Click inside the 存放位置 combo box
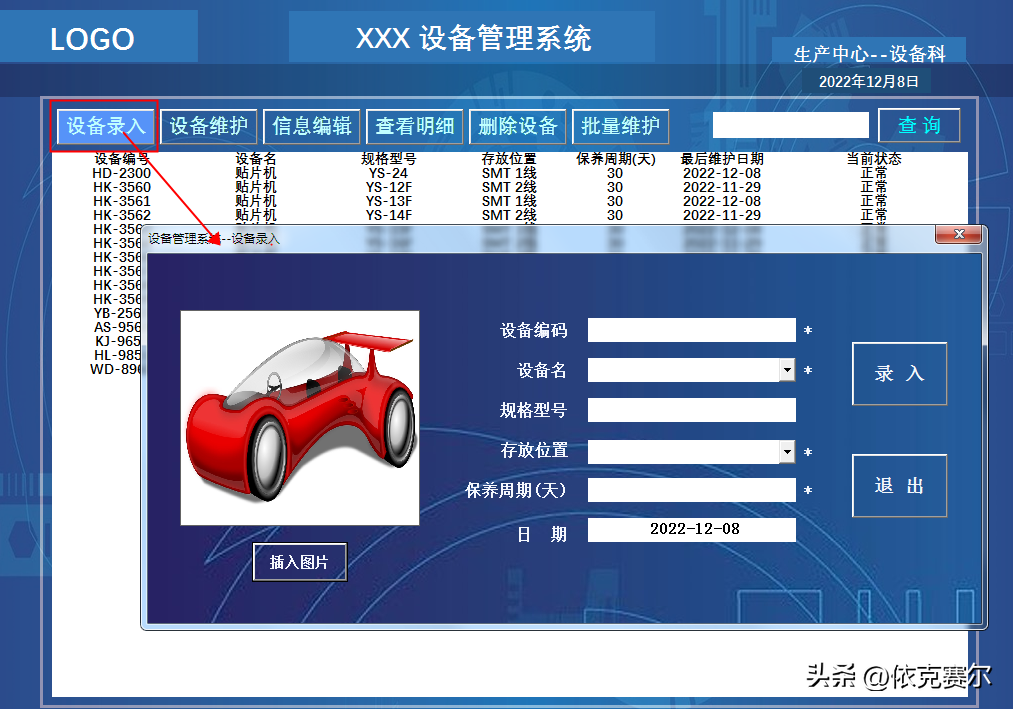1013x709 pixels. [684, 451]
